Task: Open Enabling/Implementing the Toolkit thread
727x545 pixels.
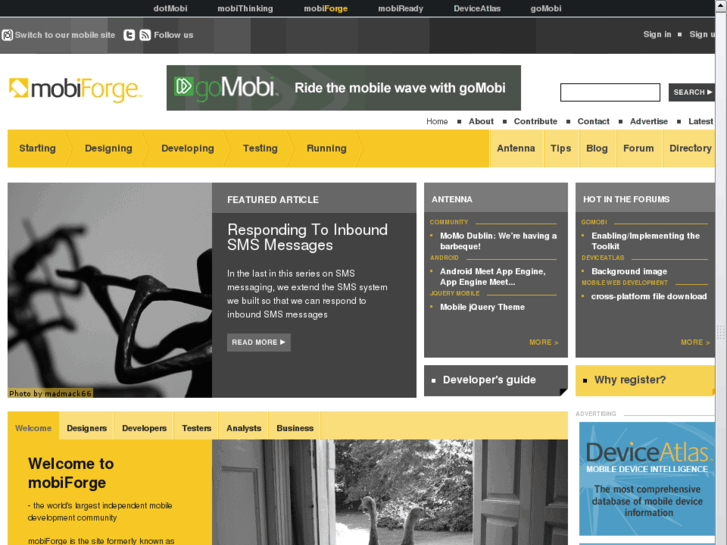Action: pos(645,241)
